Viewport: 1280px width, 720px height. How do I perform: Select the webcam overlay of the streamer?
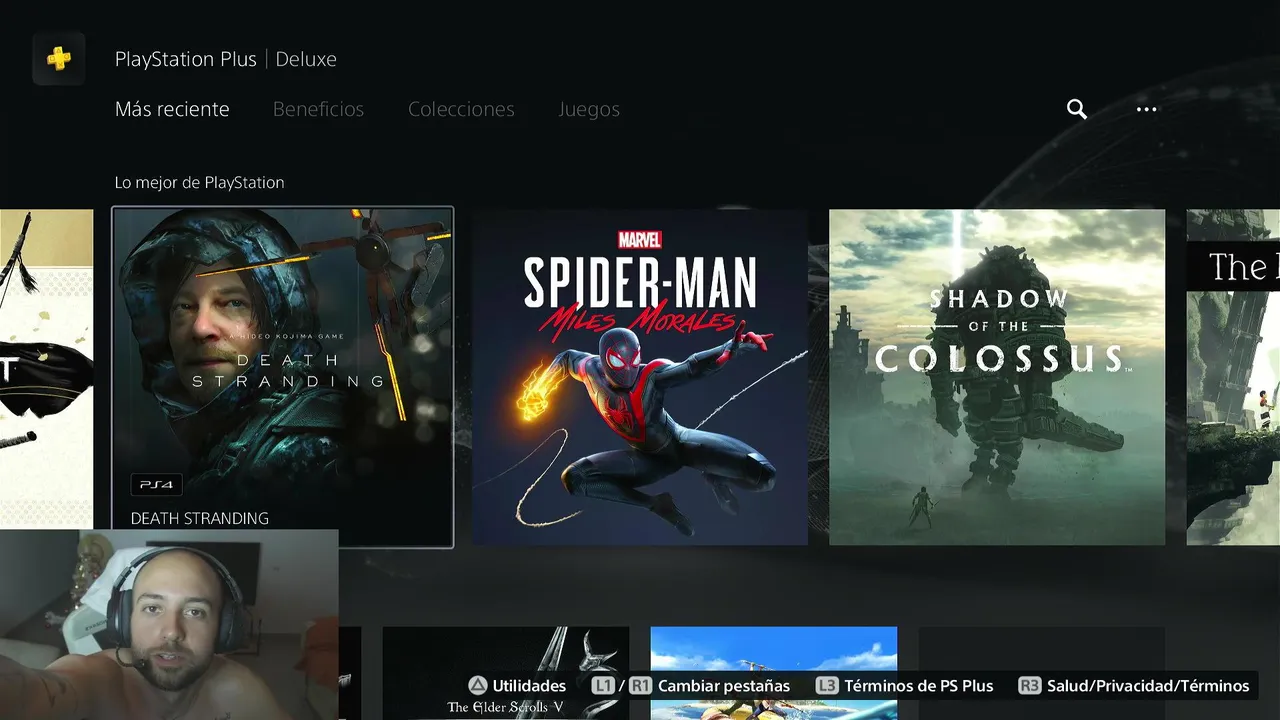[169, 625]
